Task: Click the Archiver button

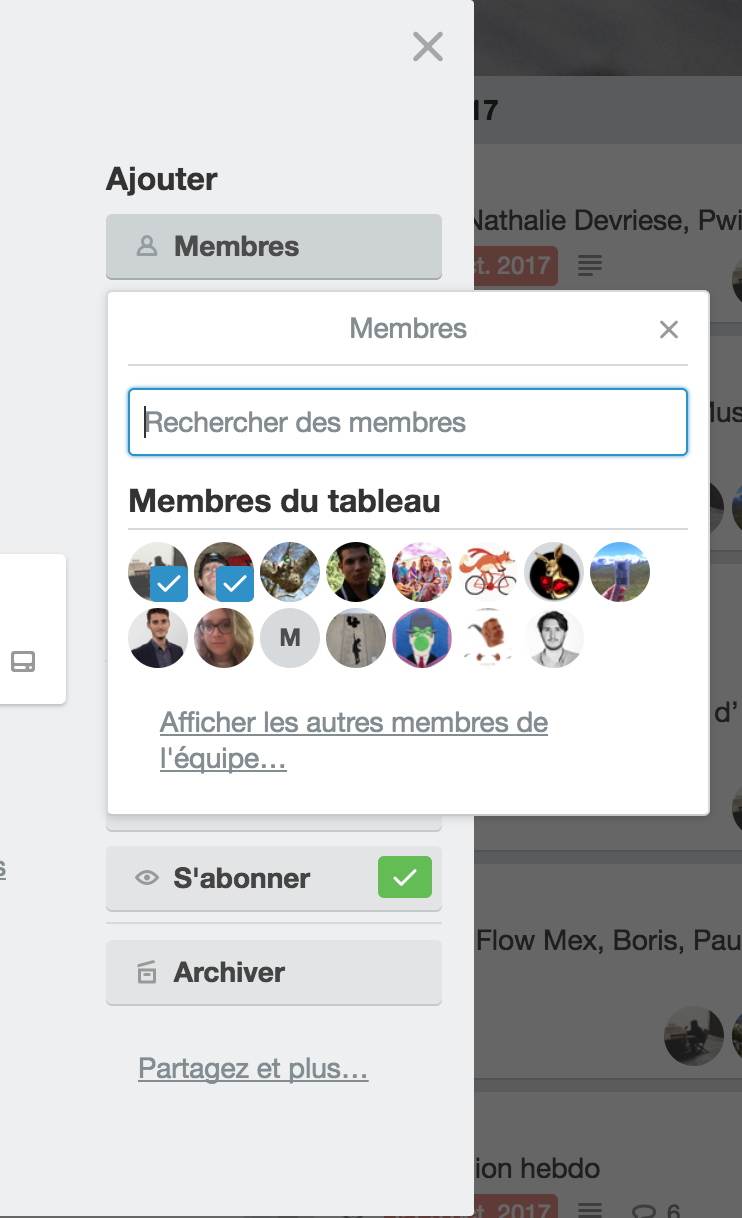Action: point(274,971)
